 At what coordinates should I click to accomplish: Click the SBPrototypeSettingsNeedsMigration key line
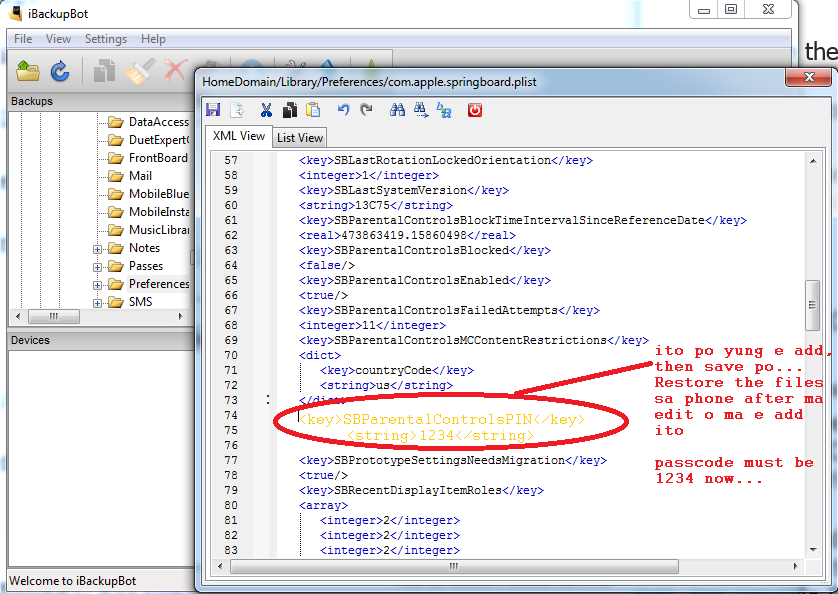click(452, 460)
